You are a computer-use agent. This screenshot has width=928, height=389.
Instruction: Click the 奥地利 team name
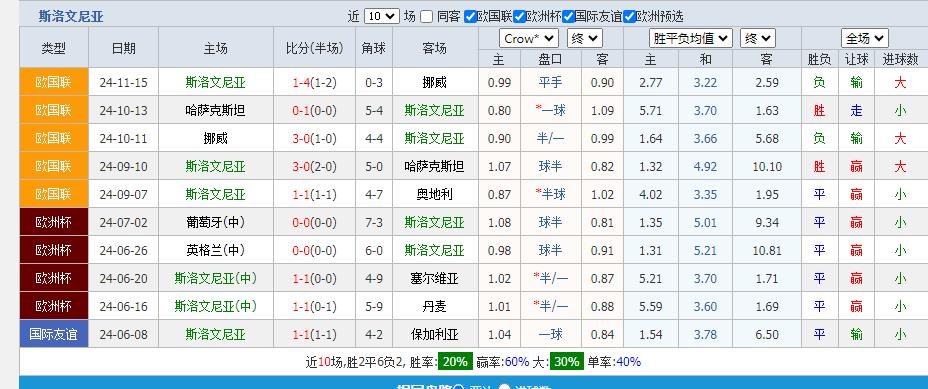coord(434,194)
